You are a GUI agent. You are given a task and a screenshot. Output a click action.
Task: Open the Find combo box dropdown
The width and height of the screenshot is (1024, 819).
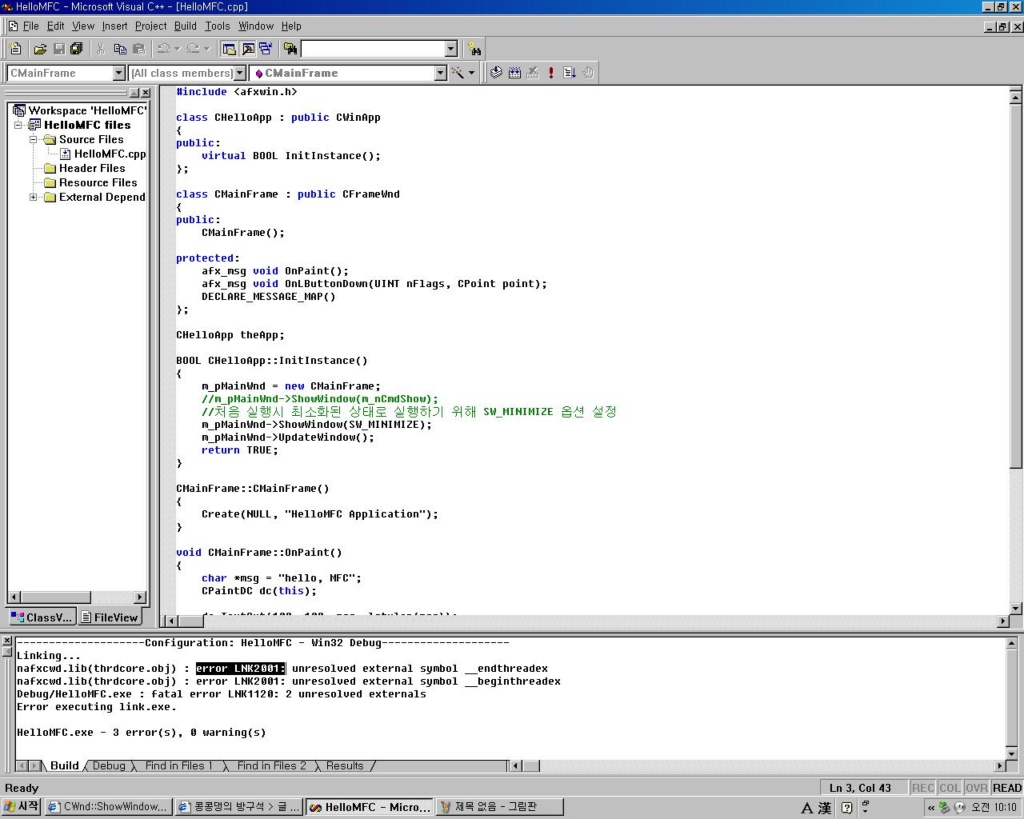451,49
